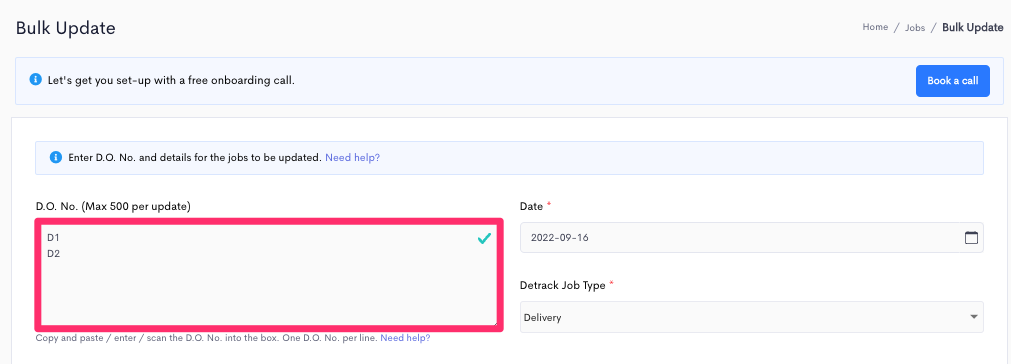Click the Date field showing 2022-09-16
Screen dimensions: 1011x364
(752, 237)
